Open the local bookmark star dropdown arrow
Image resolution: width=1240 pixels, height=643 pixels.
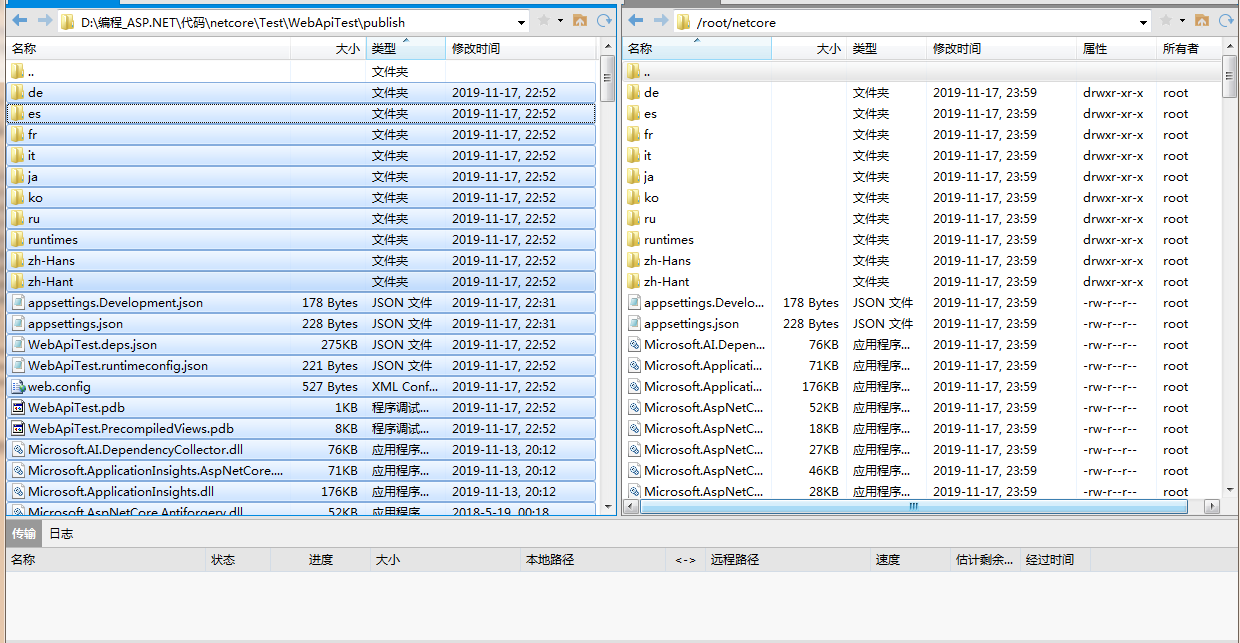(x=560, y=21)
